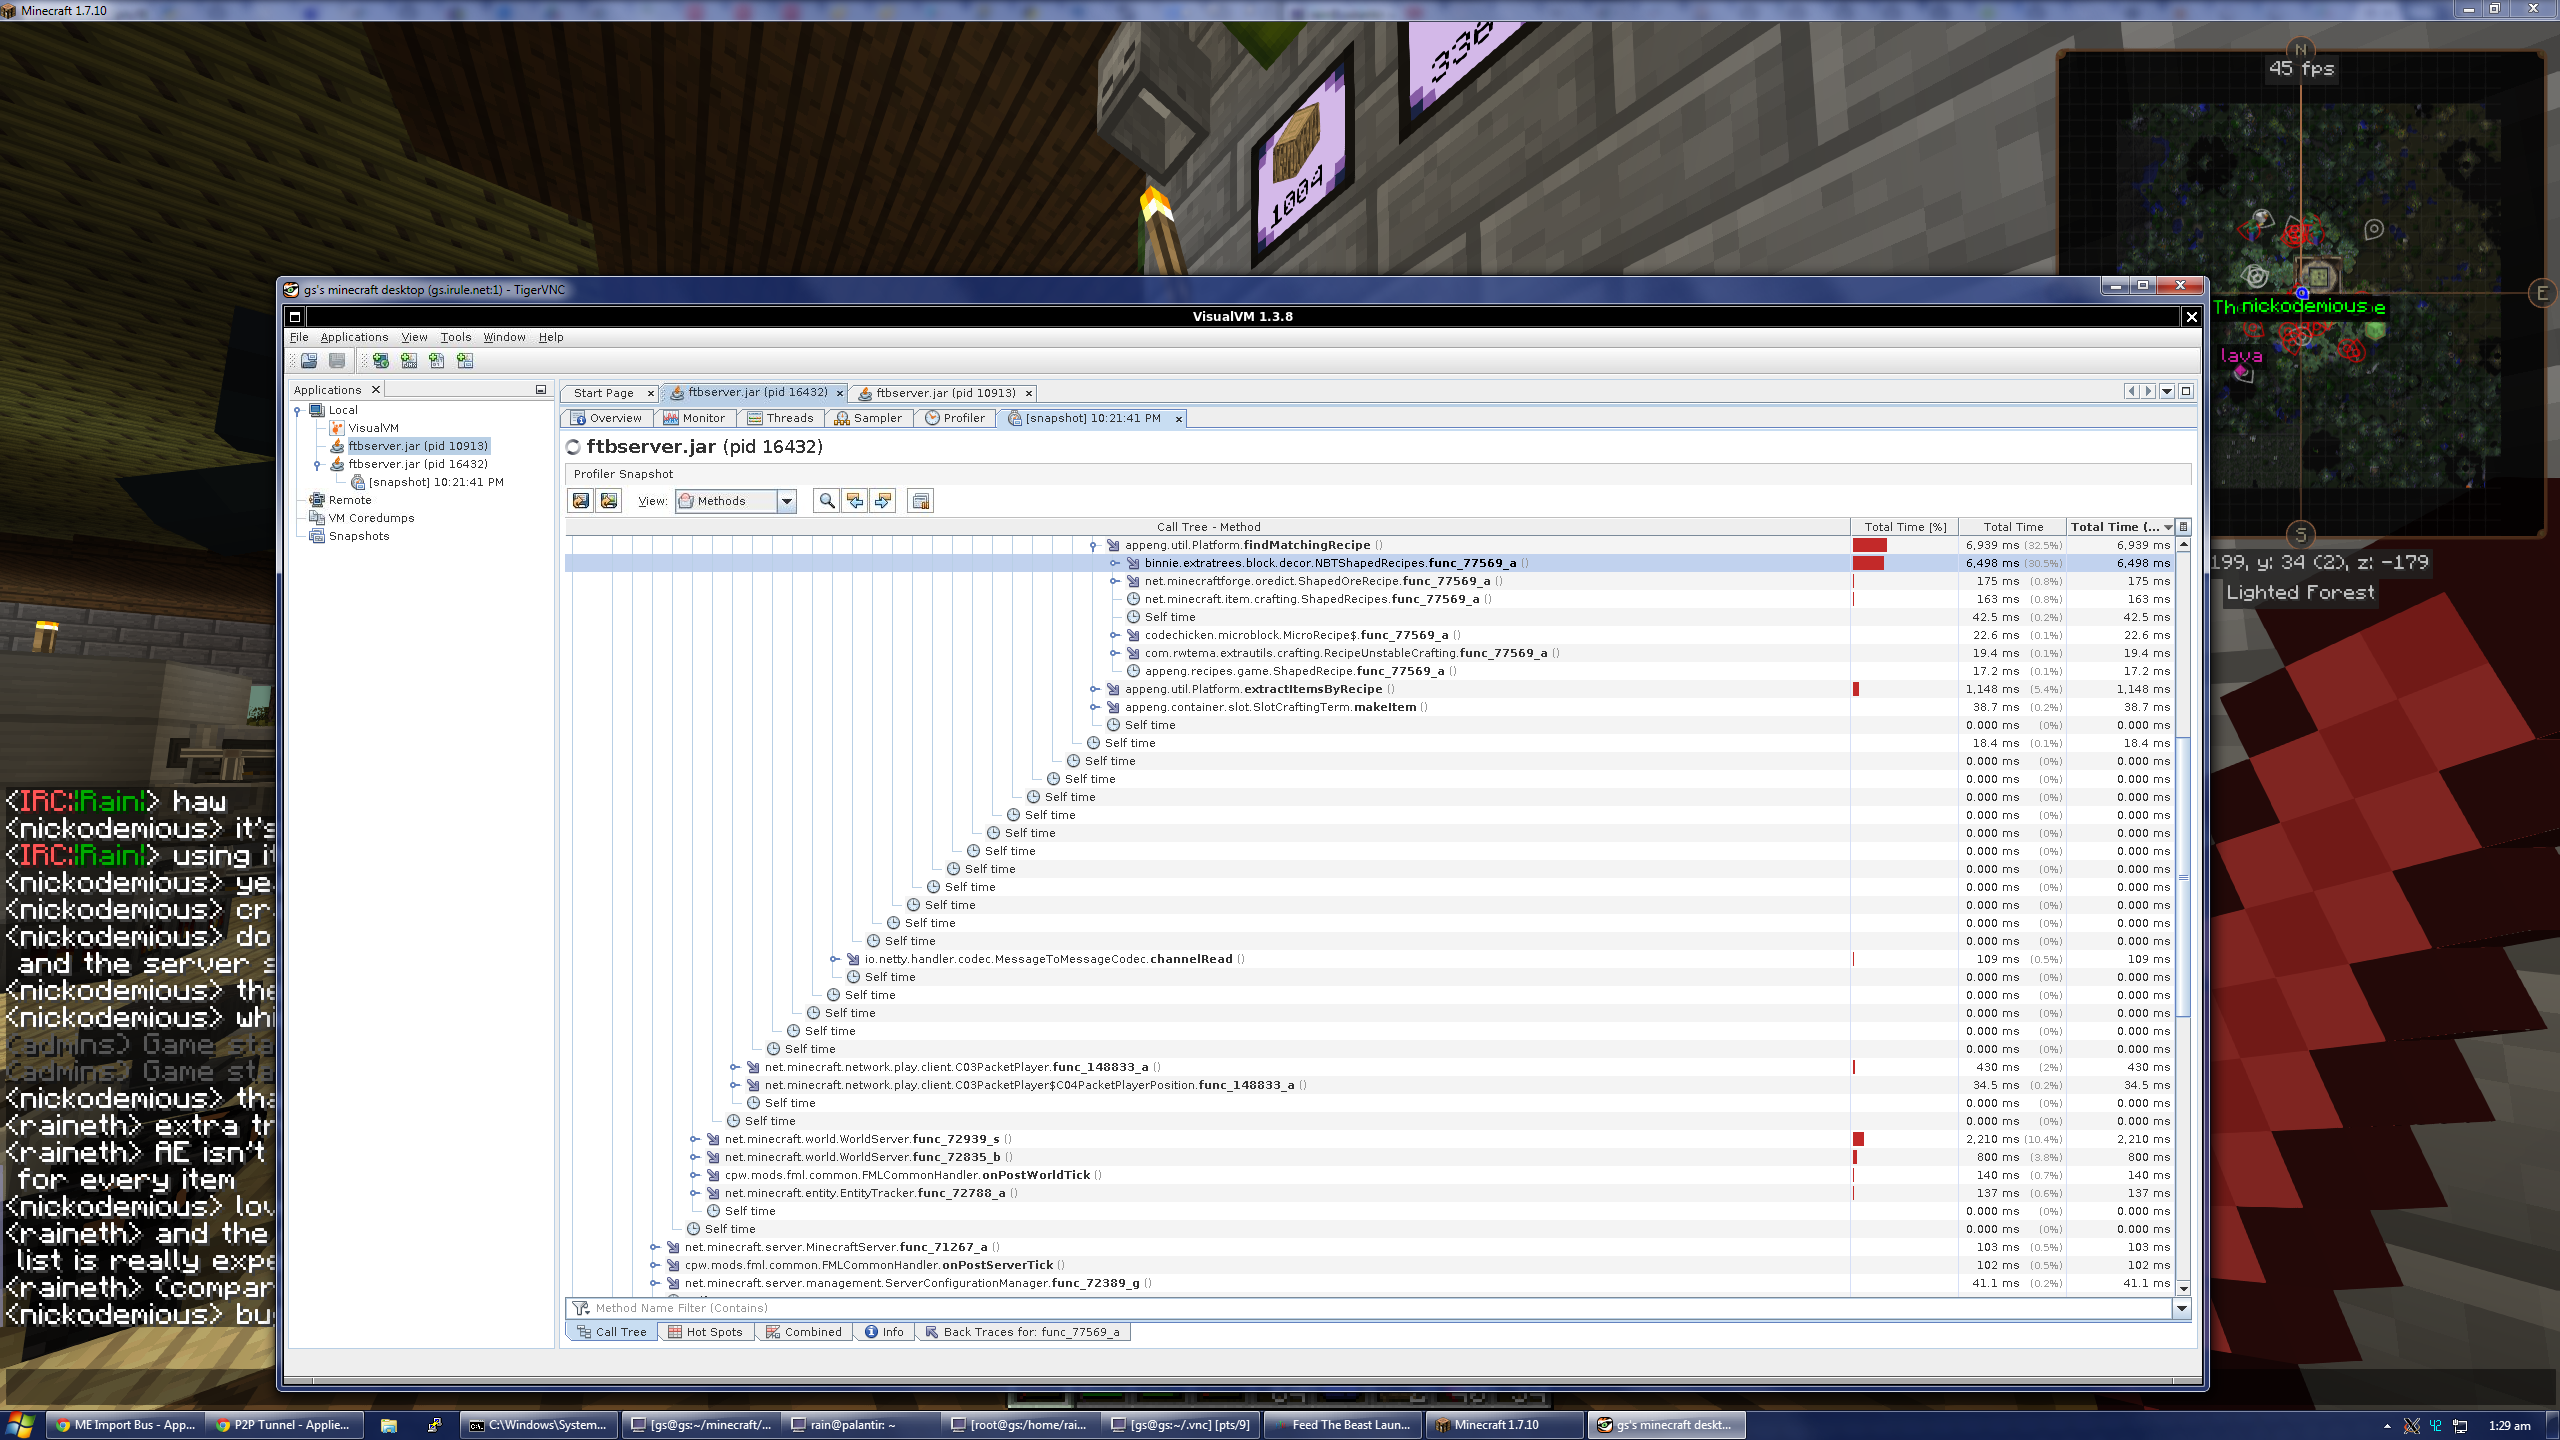2560x1440 pixels.
Task: Switch to the Combined view tab
Action: pyautogui.click(x=804, y=1332)
